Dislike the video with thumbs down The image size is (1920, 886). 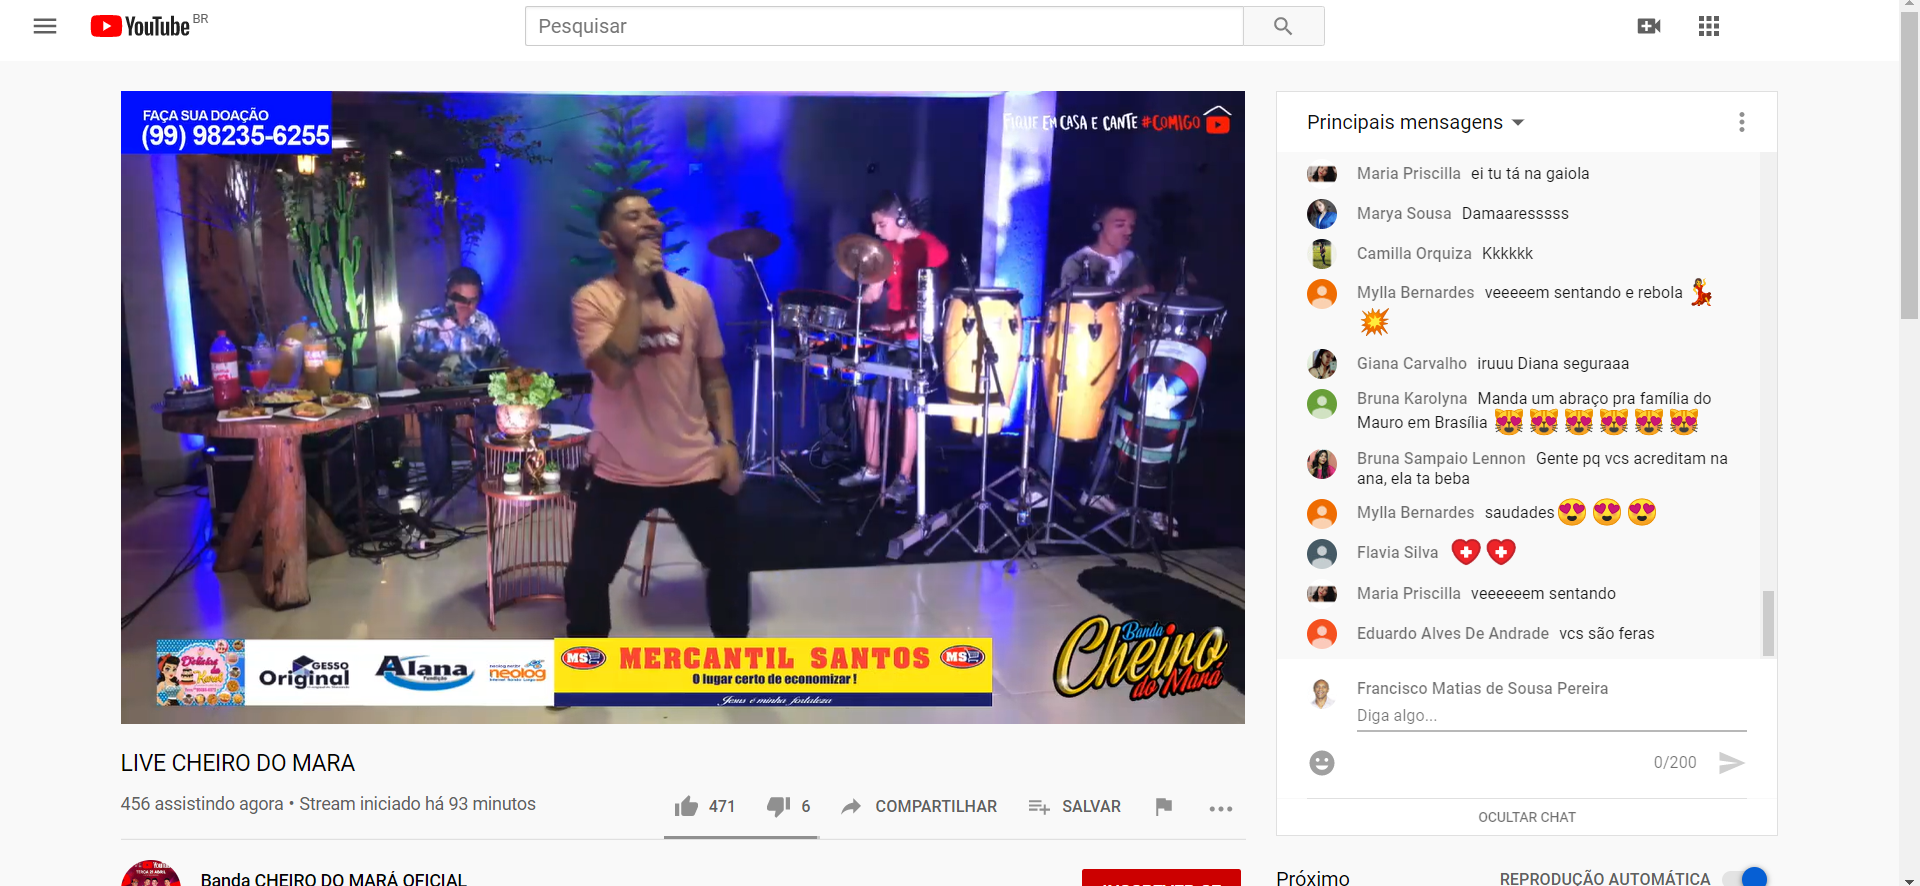[788, 806]
